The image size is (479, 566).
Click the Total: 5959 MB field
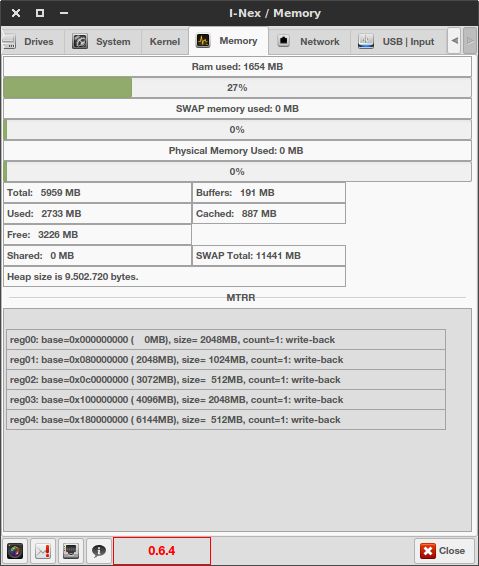pos(97,193)
